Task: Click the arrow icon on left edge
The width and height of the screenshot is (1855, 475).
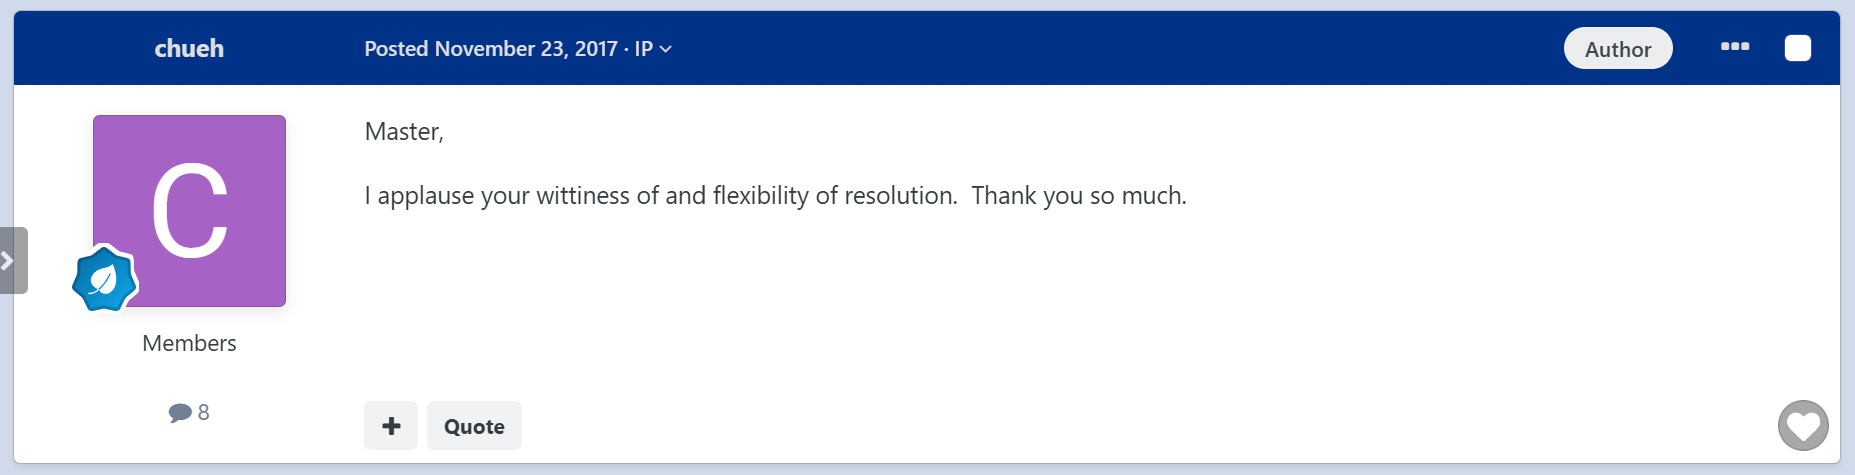Action: (8, 261)
